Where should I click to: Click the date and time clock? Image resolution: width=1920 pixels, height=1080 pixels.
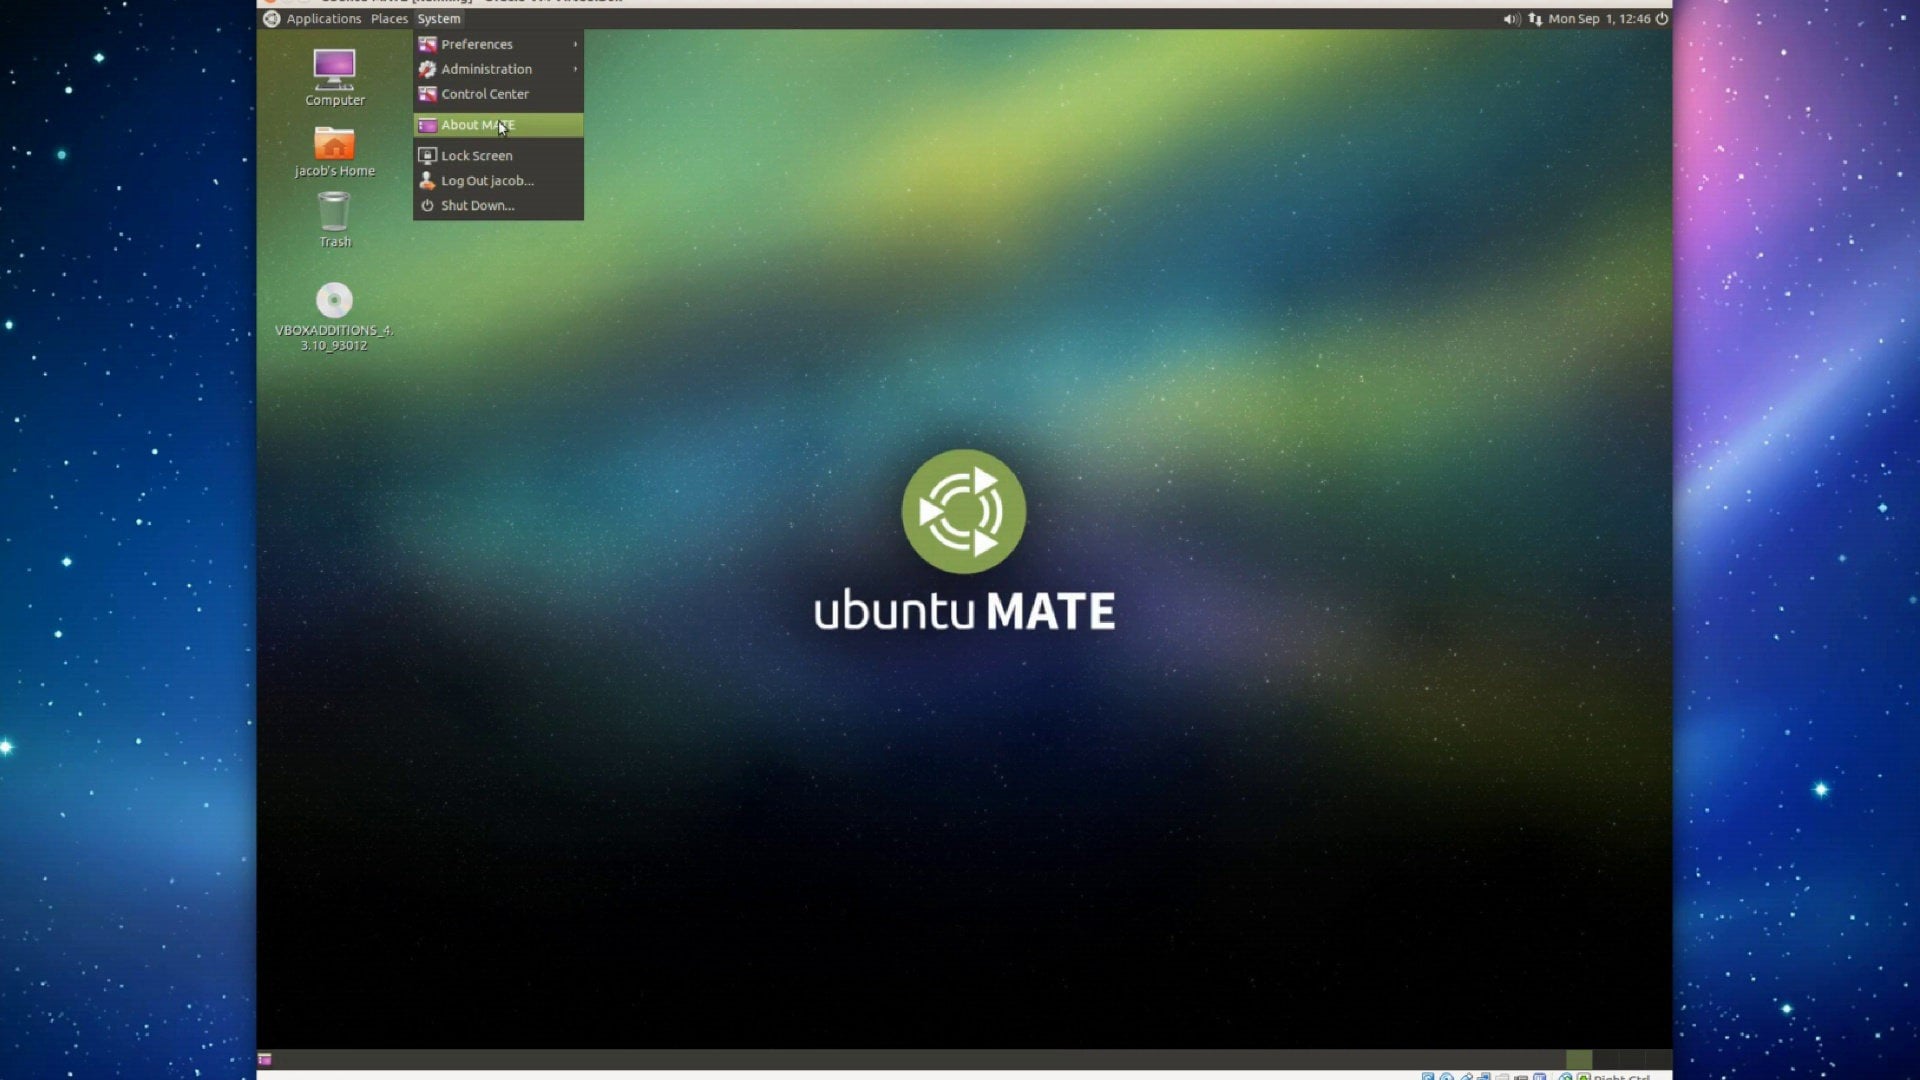(x=1599, y=19)
